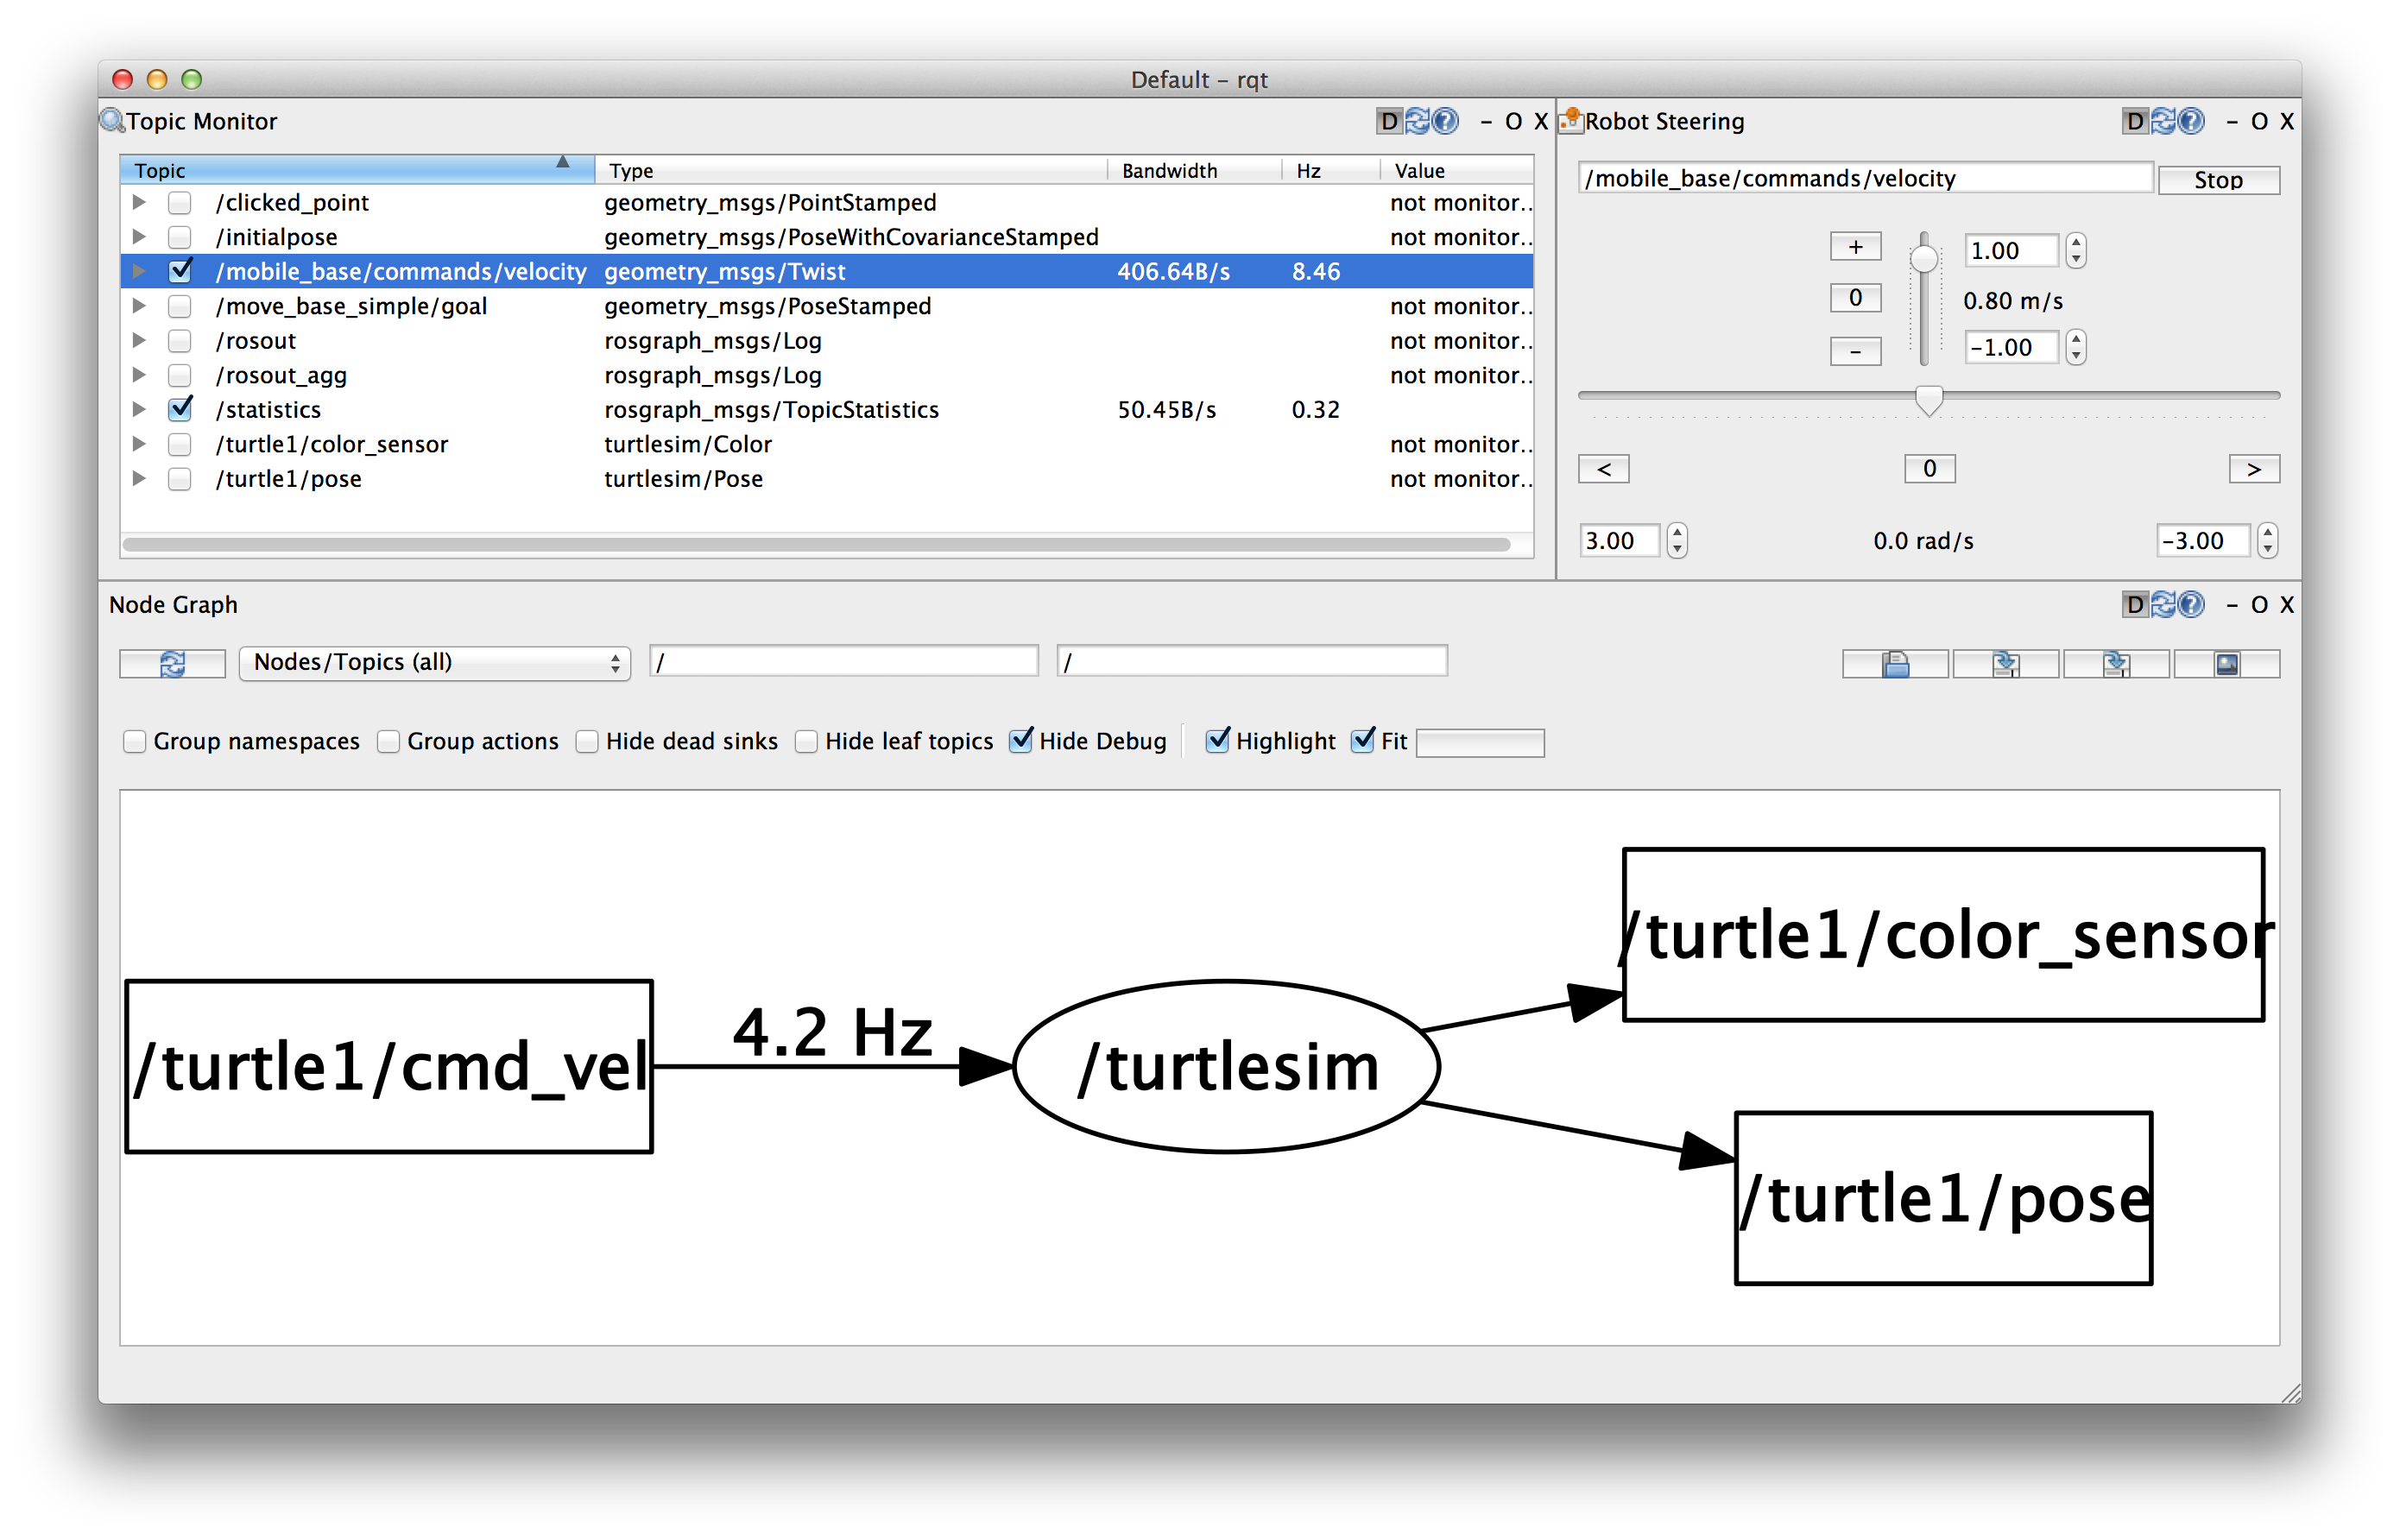Viewport: 2400px width, 1540px height.
Task: Click the horizontal angular speed slider handle
Action: (1929, 400)
